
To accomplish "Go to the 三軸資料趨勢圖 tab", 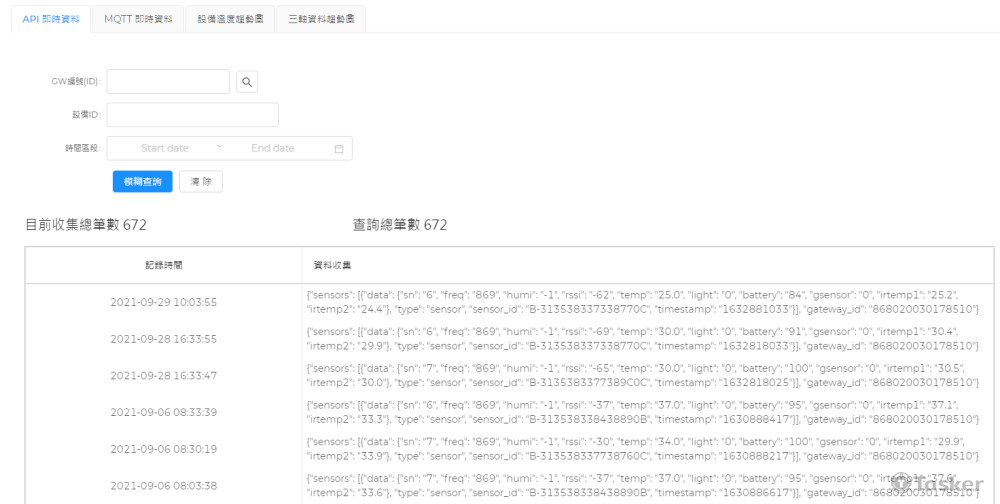I will coord(320,19).
